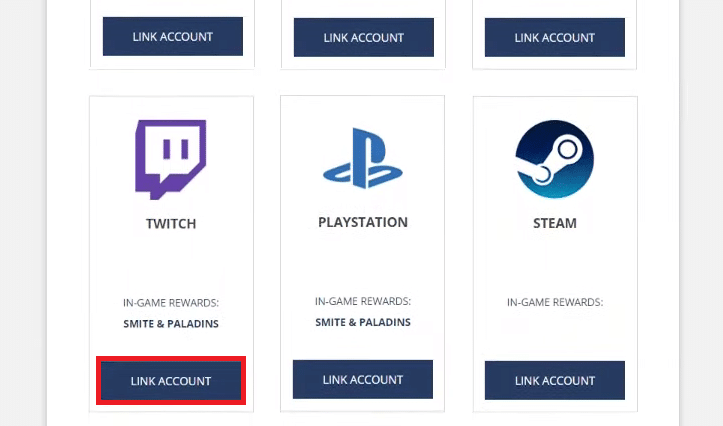Select the TWITCH heading text
The image size is (723, 426).
[171, 224]
